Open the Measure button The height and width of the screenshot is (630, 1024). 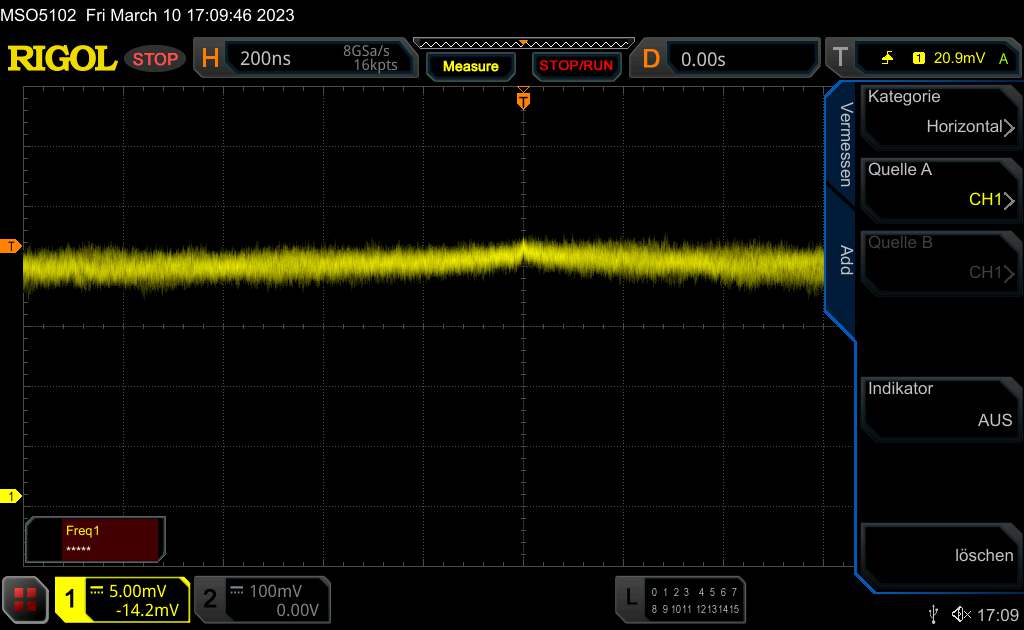470,66
